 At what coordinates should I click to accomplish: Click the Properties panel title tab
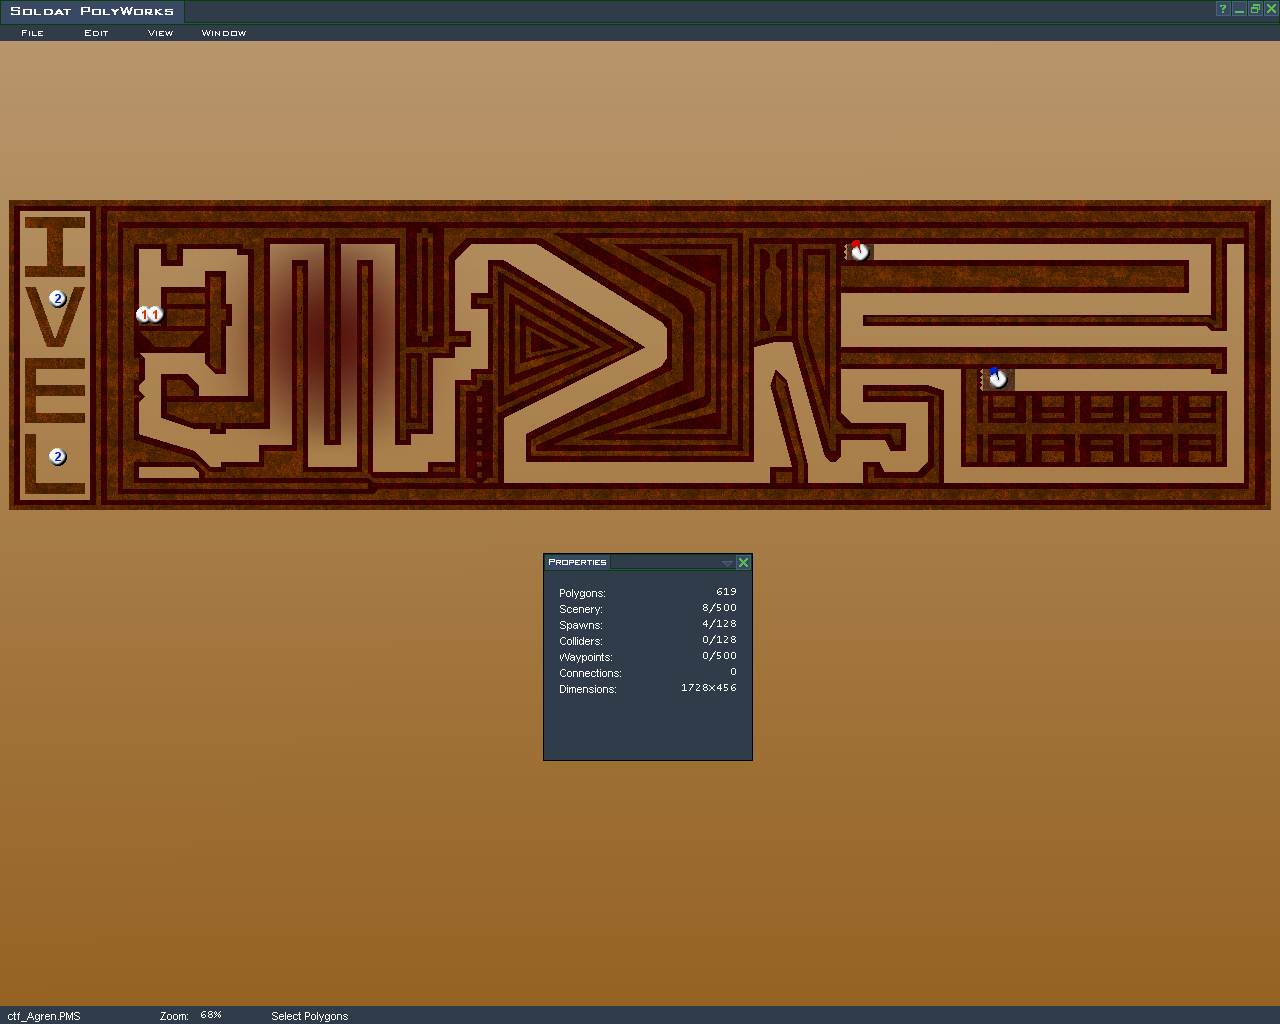coord(577,562)
